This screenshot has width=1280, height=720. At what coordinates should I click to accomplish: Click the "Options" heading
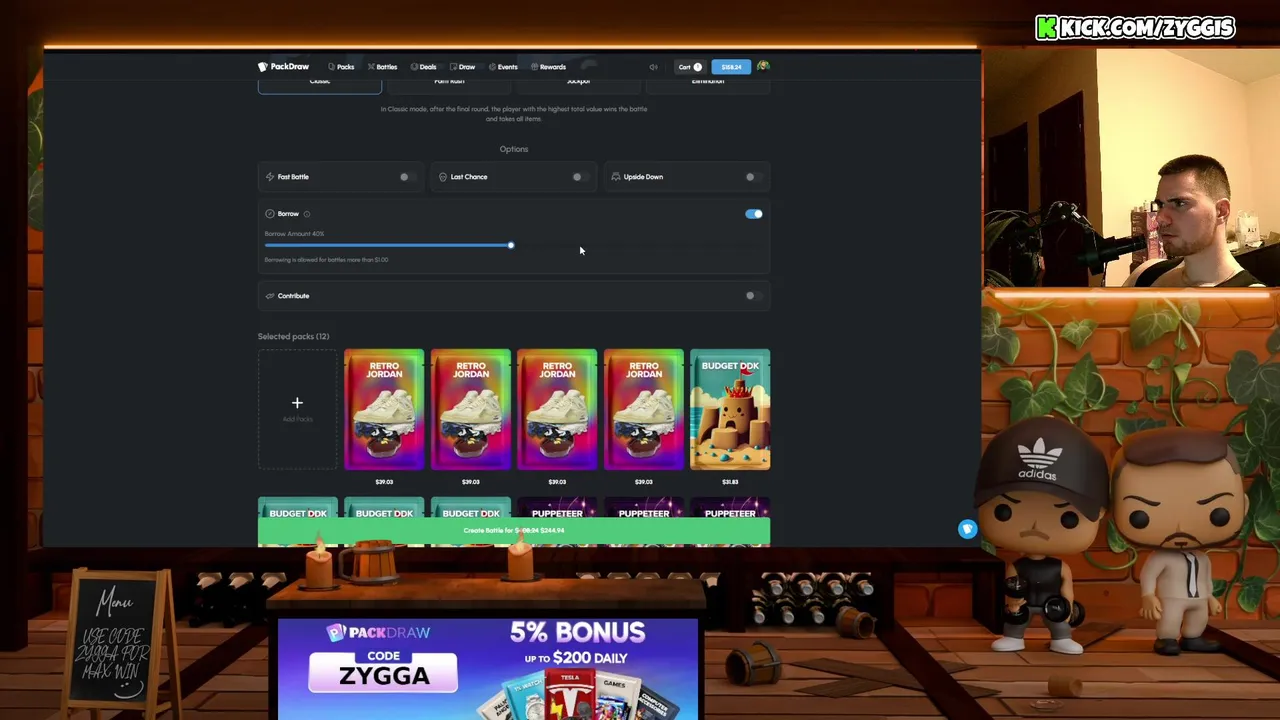[514, 149]
